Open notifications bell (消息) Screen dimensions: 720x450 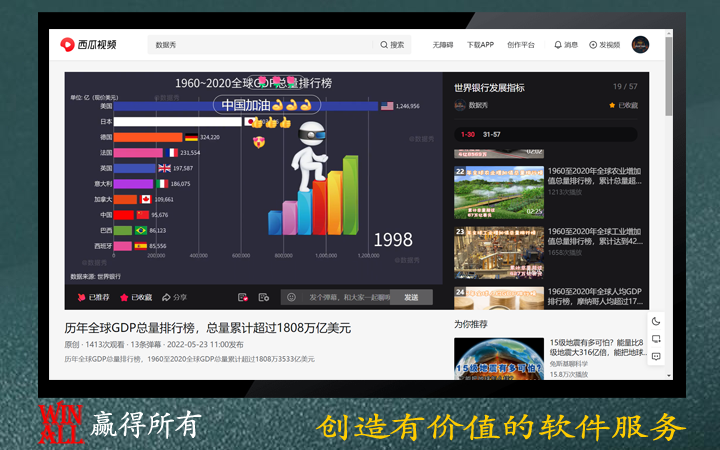[565, 45]
